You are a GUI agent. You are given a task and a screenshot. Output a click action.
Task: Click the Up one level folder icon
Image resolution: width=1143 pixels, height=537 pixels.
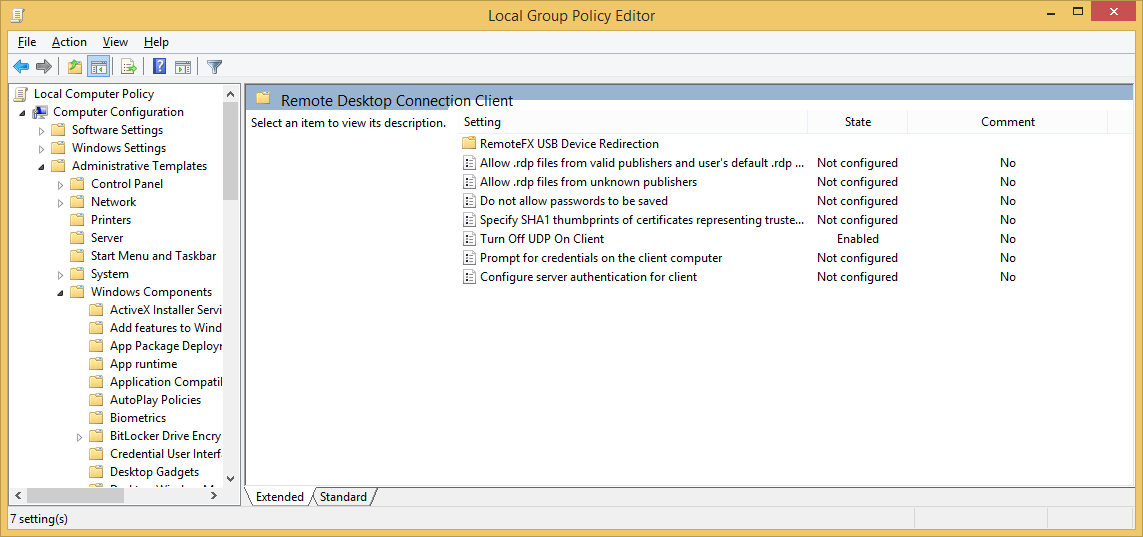tap(74, 67)
